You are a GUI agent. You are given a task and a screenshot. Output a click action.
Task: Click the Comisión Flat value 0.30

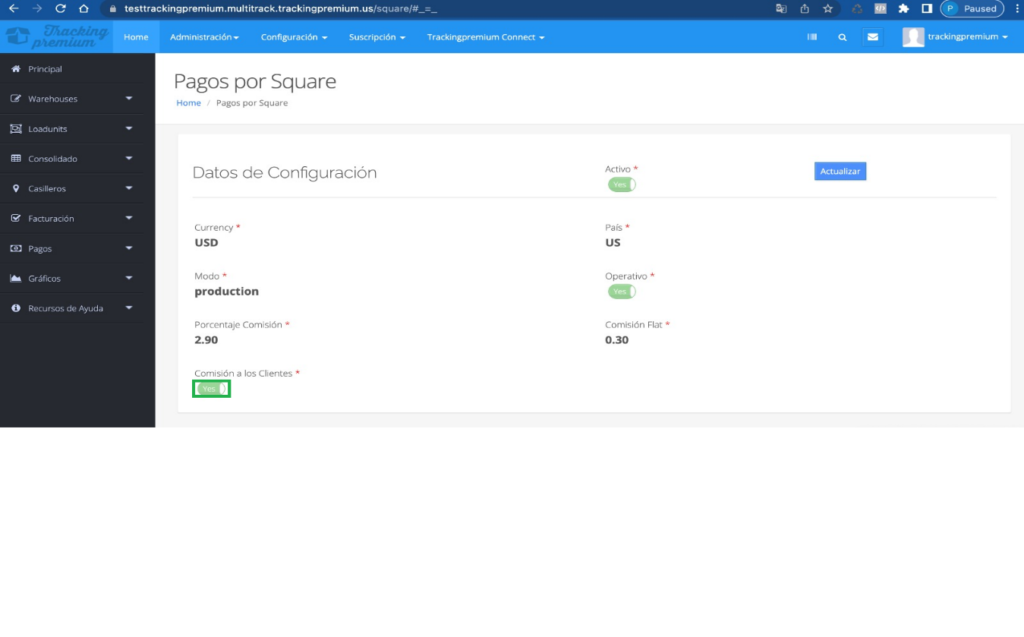616,340
